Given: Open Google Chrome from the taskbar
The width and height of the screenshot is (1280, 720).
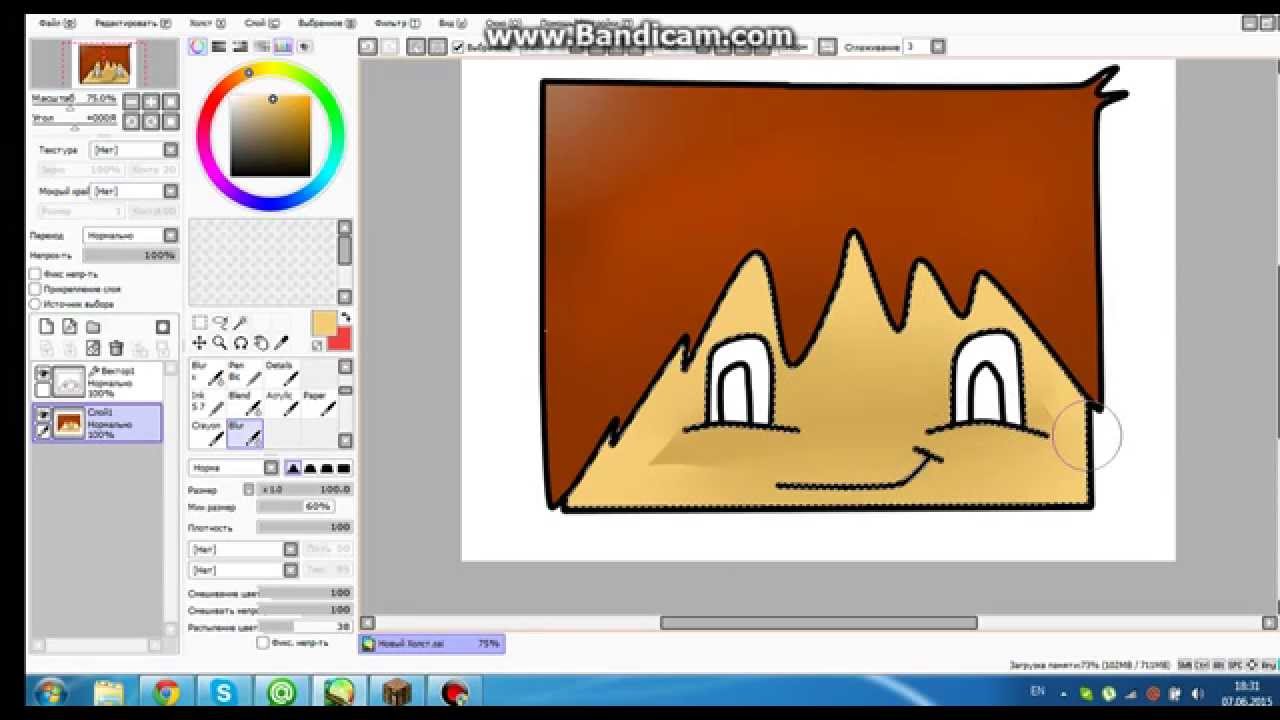Looking at the screenshot, I should [x=166, y=693].
